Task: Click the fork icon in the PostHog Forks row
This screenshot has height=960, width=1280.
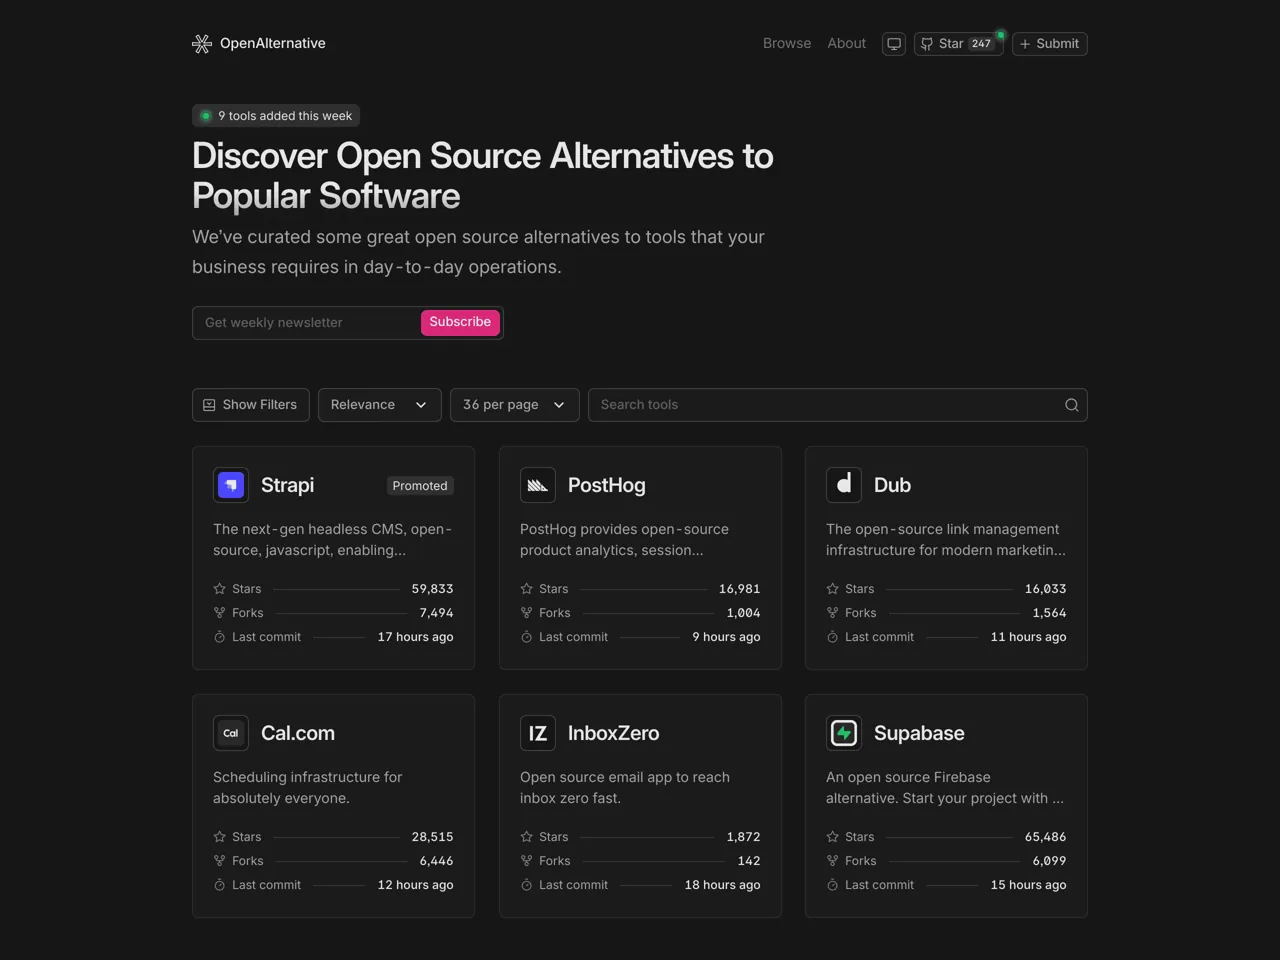Action: (526, 613)
